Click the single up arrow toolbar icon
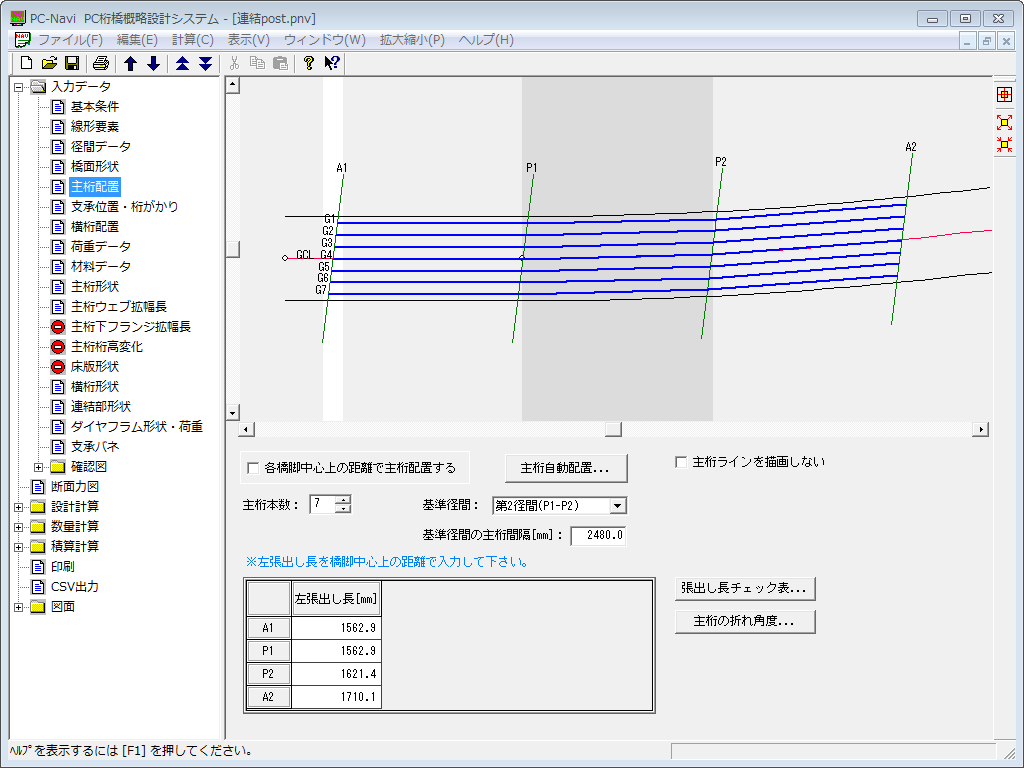 pos(130,63)
